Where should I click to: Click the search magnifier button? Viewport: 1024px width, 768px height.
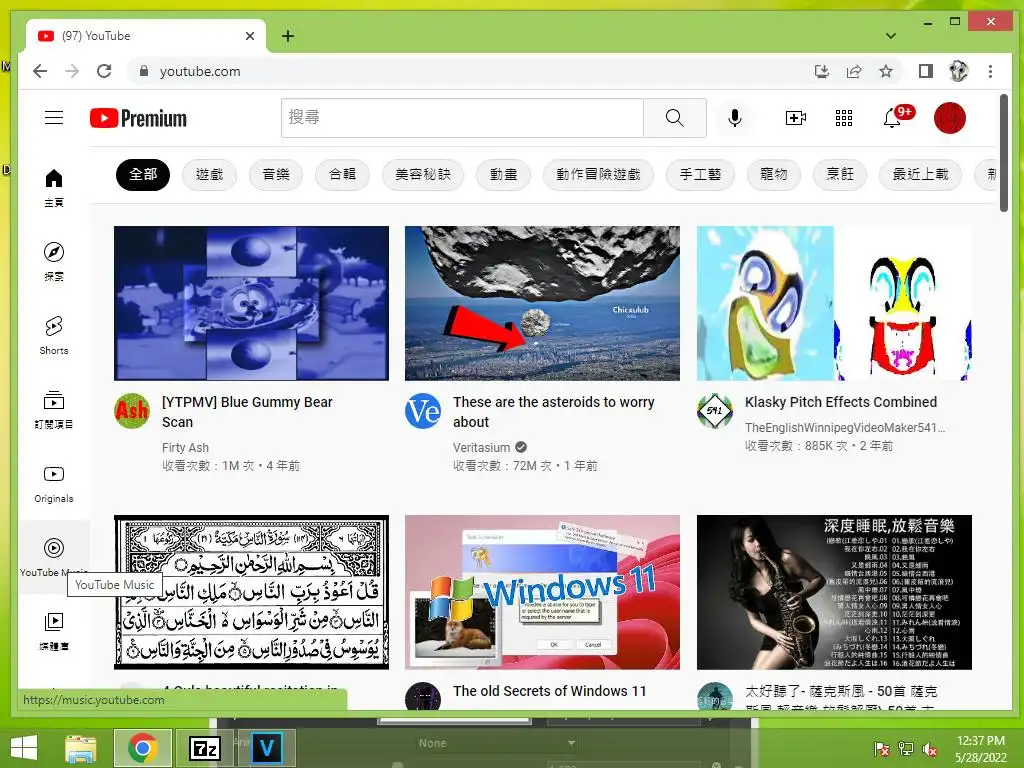(675, 118)
